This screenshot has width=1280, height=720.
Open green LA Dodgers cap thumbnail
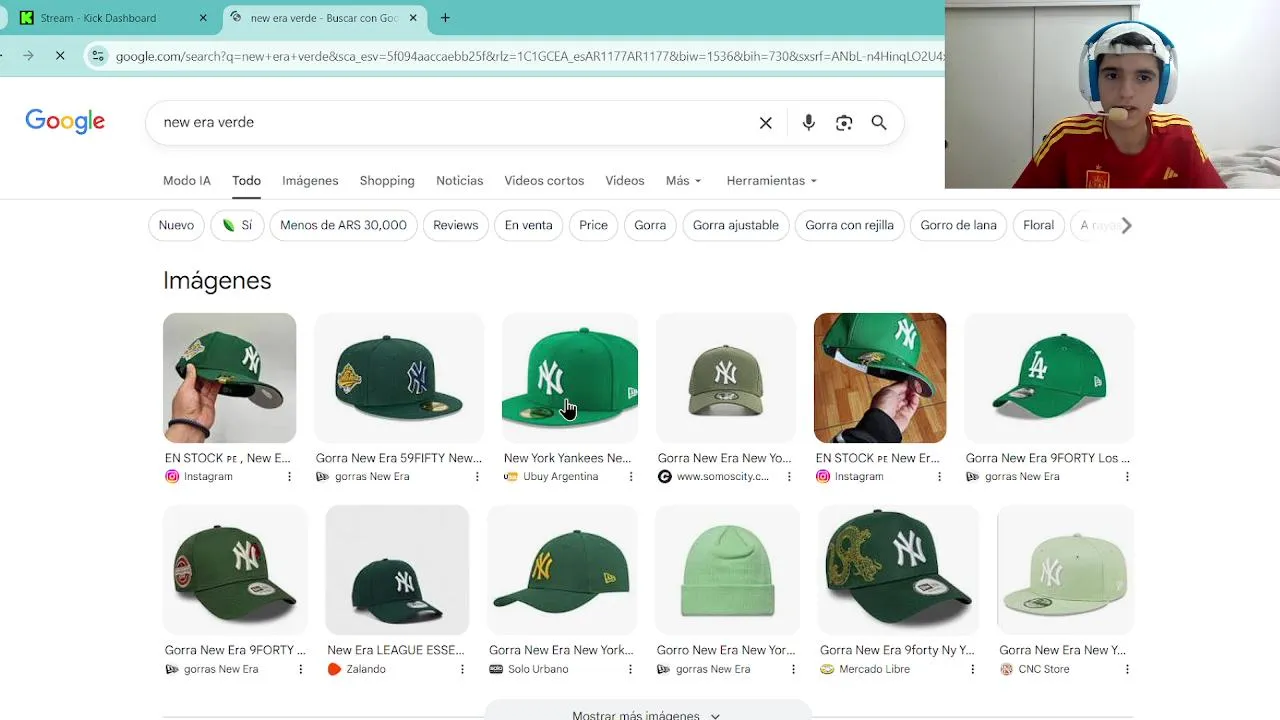coord(1049,378)
